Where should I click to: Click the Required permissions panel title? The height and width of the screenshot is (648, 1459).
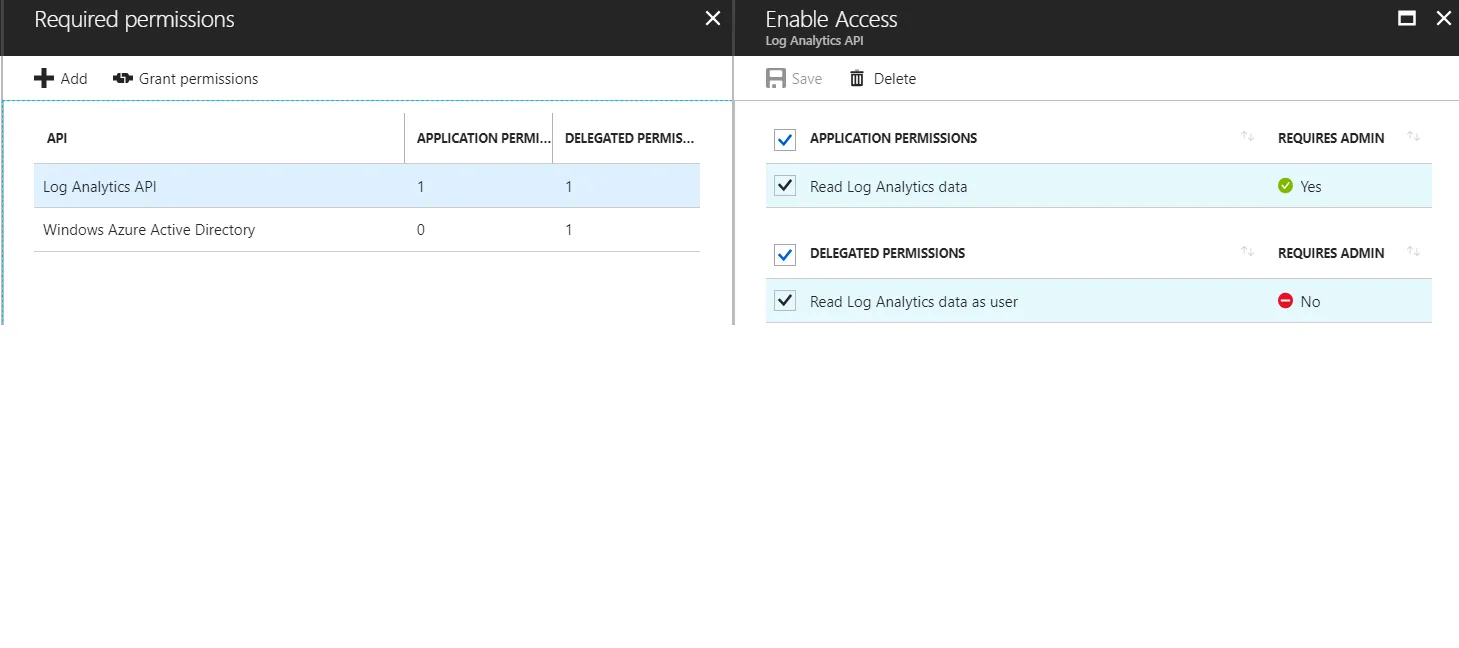point(134,19)
